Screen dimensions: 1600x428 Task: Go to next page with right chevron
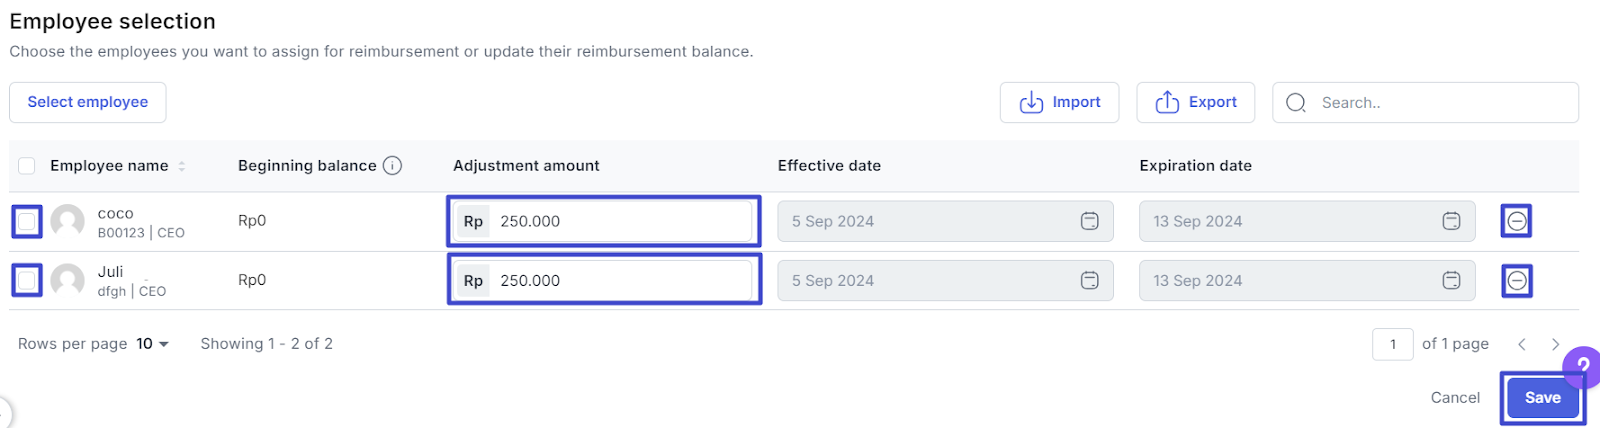coord(1555,344)
